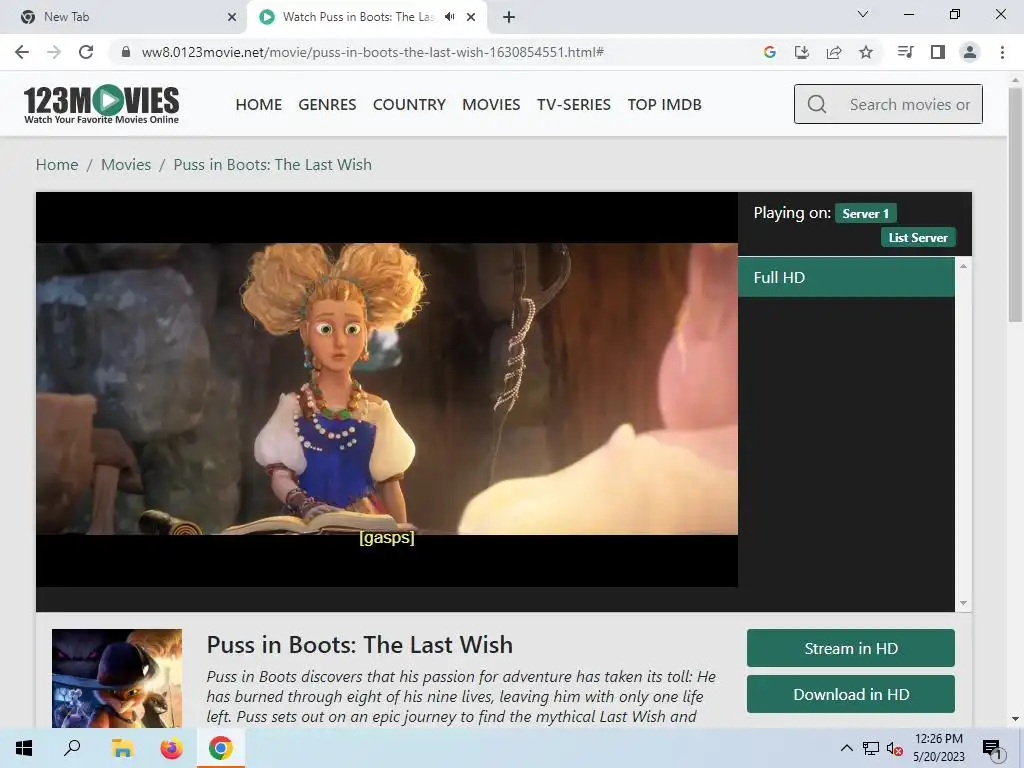This screenshot has height=768, width=1024.
Task: Open the GENRES menu
Action: [x=327, y=104]
